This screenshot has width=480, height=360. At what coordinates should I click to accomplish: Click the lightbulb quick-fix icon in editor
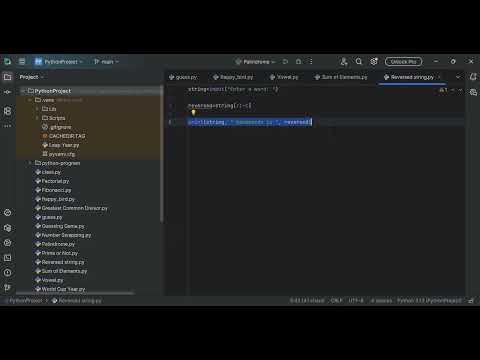click(x=193, y=113)
